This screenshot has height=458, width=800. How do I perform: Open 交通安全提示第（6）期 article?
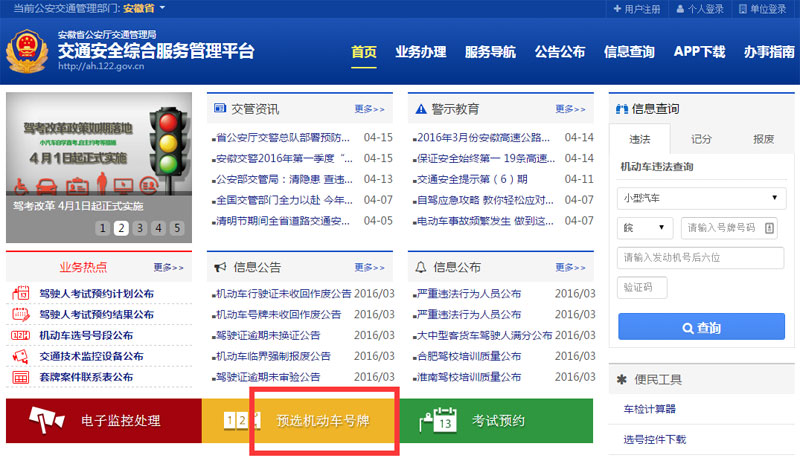472,180
